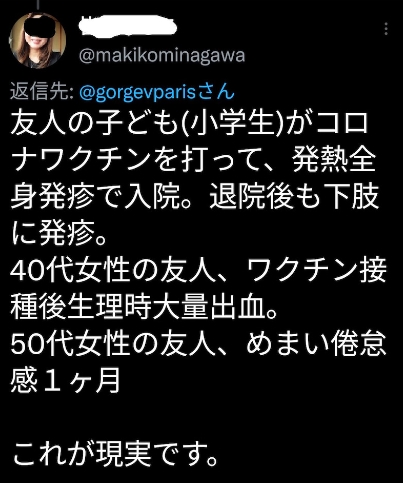This screenshot has height=483, width=403.
Task: Click the line starting 身発疹で入院
Action: pos(195,197)
